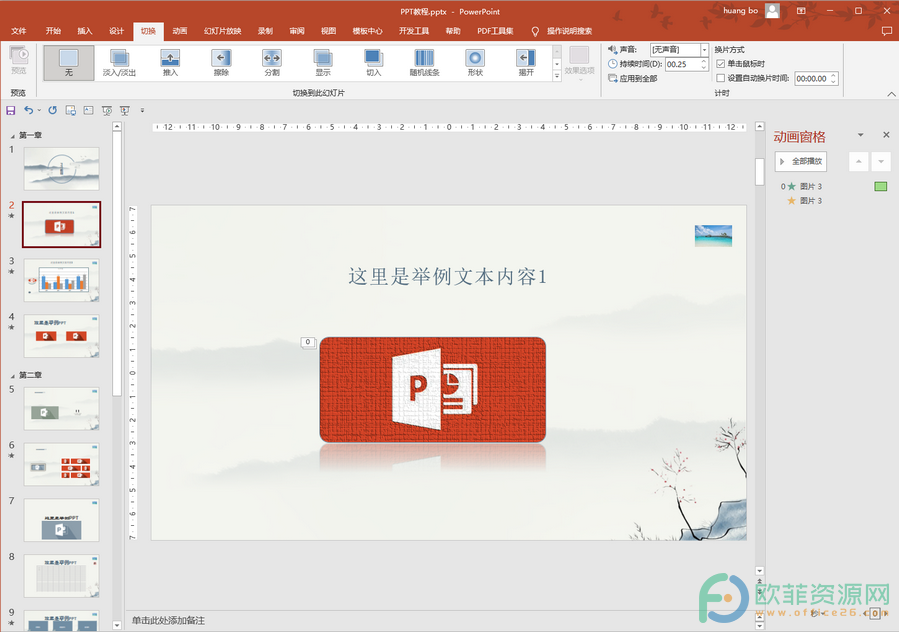
Task: Switch to the 审阅 review tab
Action: (297, 31)
